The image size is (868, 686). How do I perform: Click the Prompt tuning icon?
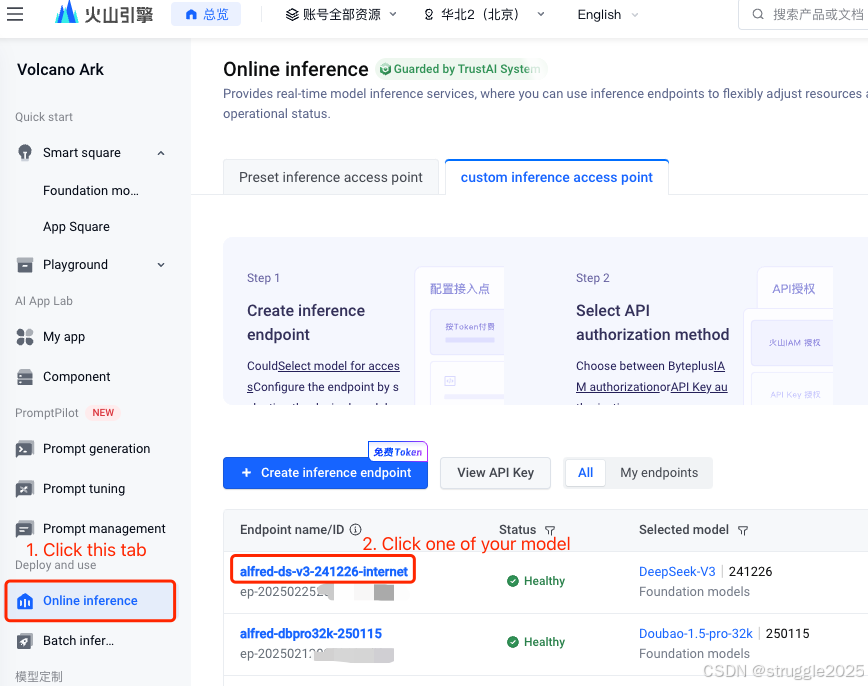tap(24, 489)
